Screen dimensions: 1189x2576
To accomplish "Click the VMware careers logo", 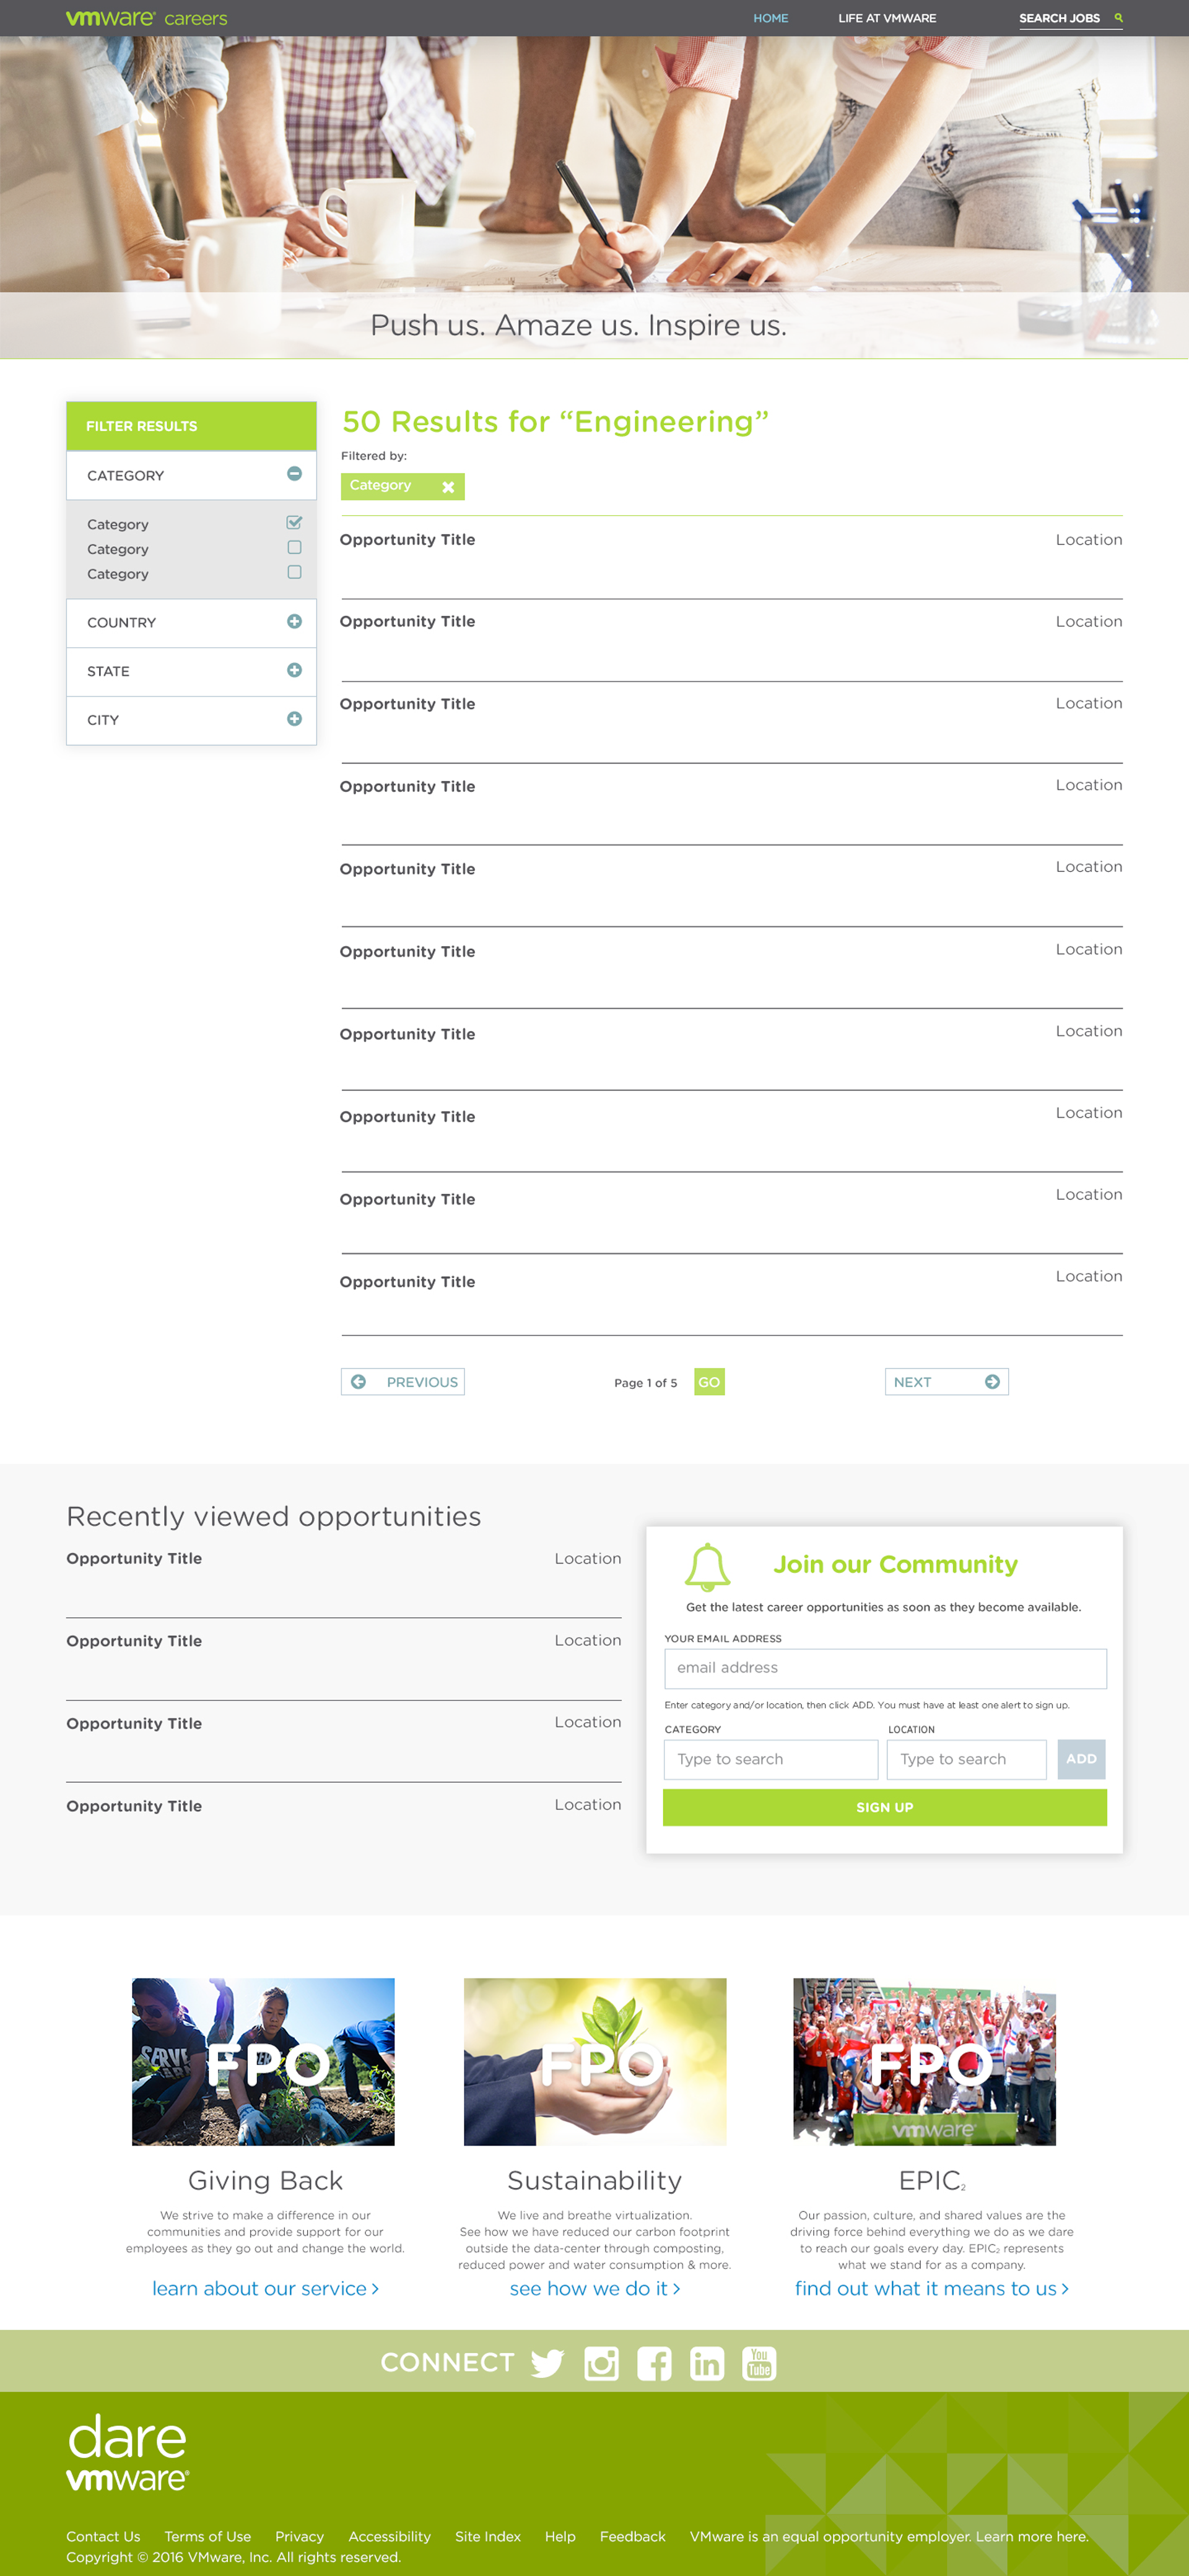I will click(x=146, y=18).
